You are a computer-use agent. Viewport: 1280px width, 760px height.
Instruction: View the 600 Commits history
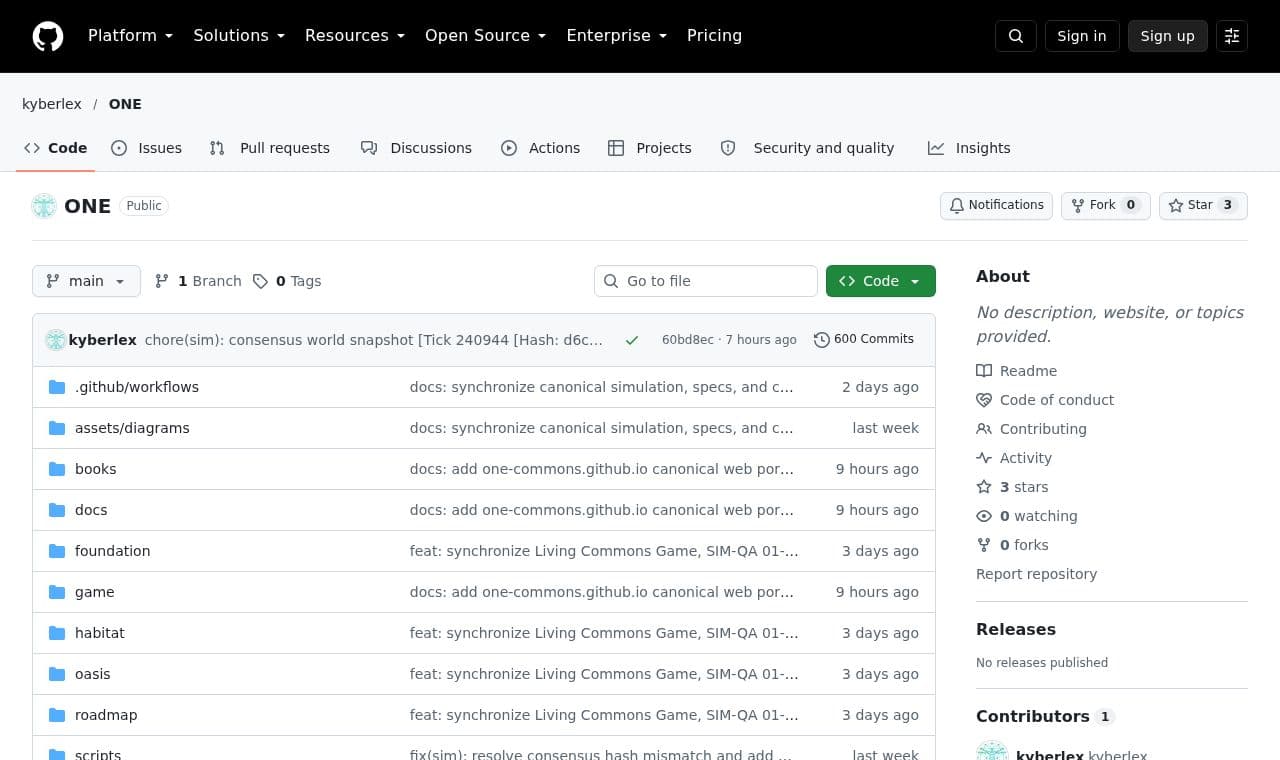pos(864,339)
